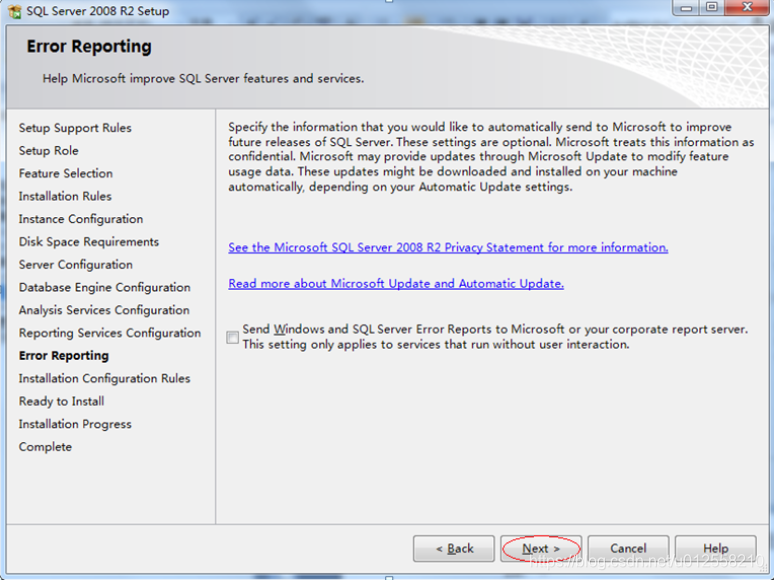The width and height of the screenshot is (774, 580).
Task: Select the bold Error Reporting sidebar step
Action: coord(64,355)
